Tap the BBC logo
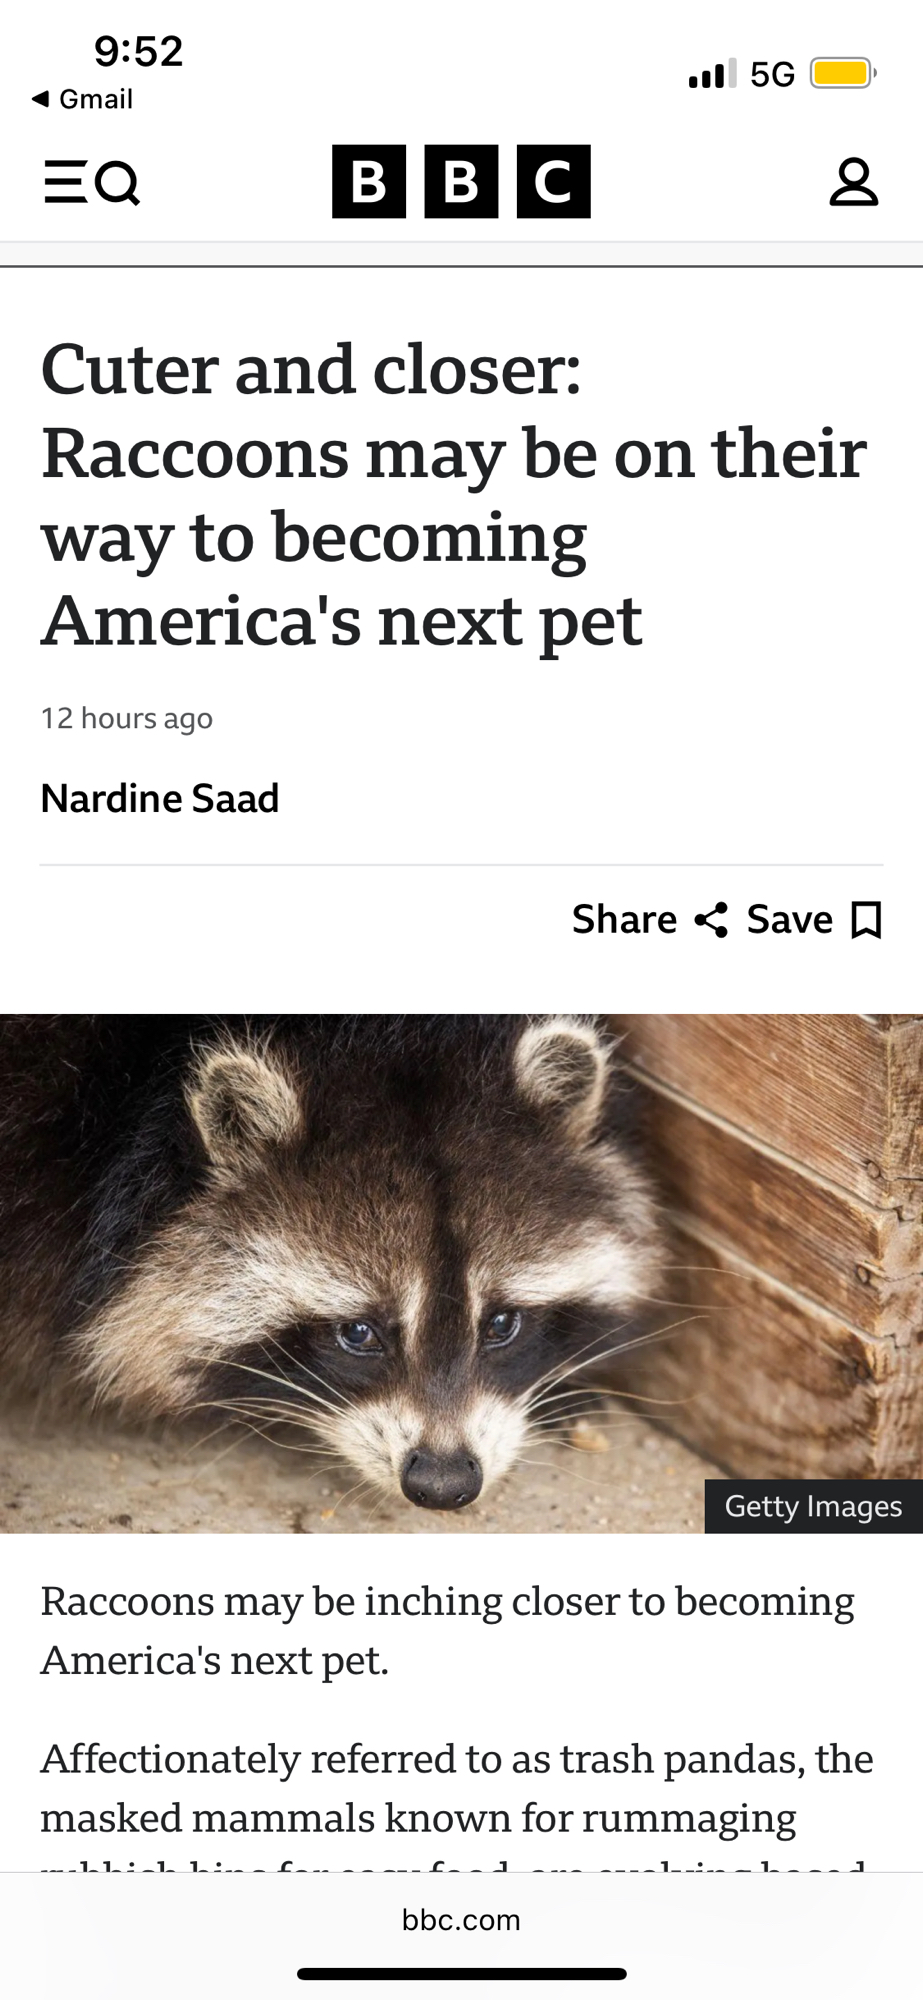The image size is (923, 2000). tap(461, 181)
